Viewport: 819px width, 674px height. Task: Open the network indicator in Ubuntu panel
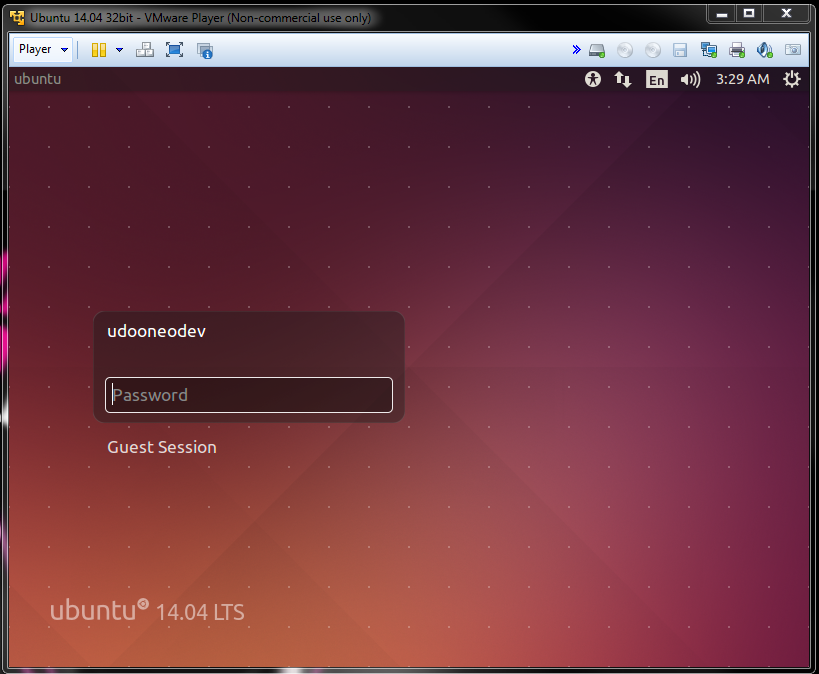tap(623, 79)
